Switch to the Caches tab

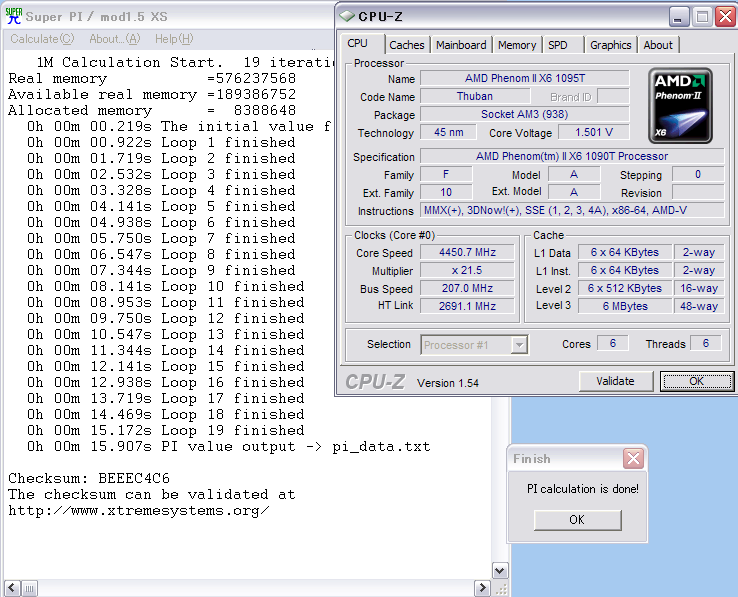click(x=407, y=45)
